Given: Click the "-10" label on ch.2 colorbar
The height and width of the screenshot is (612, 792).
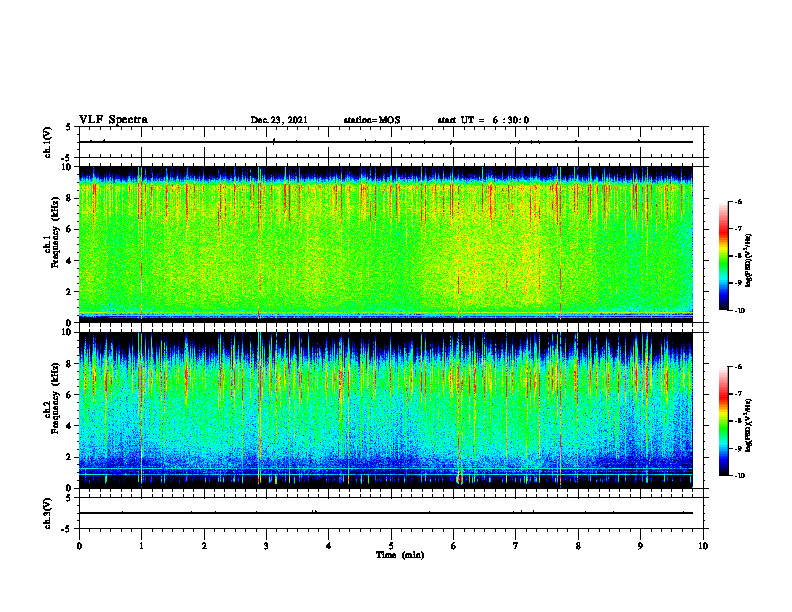Looking at the screenshot, I should [x=739, y=476].
